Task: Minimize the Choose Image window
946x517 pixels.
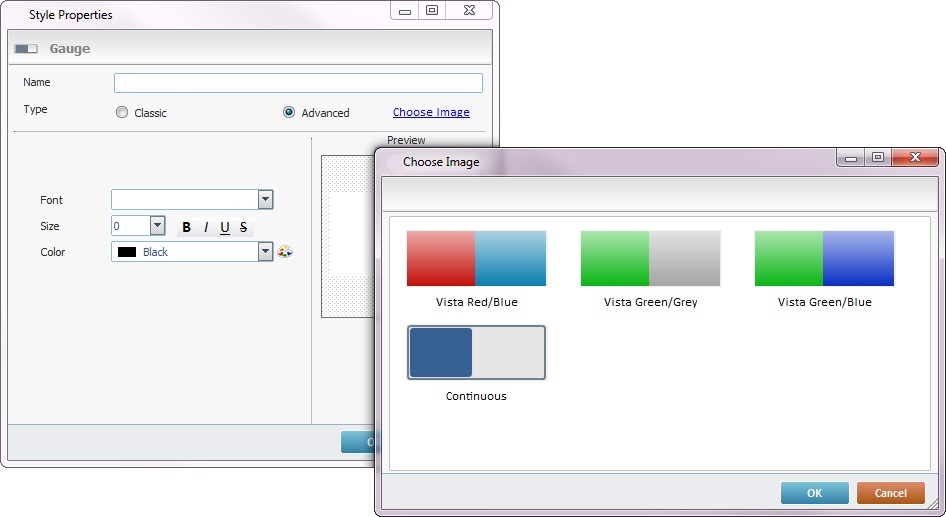Action: point(851,158)
